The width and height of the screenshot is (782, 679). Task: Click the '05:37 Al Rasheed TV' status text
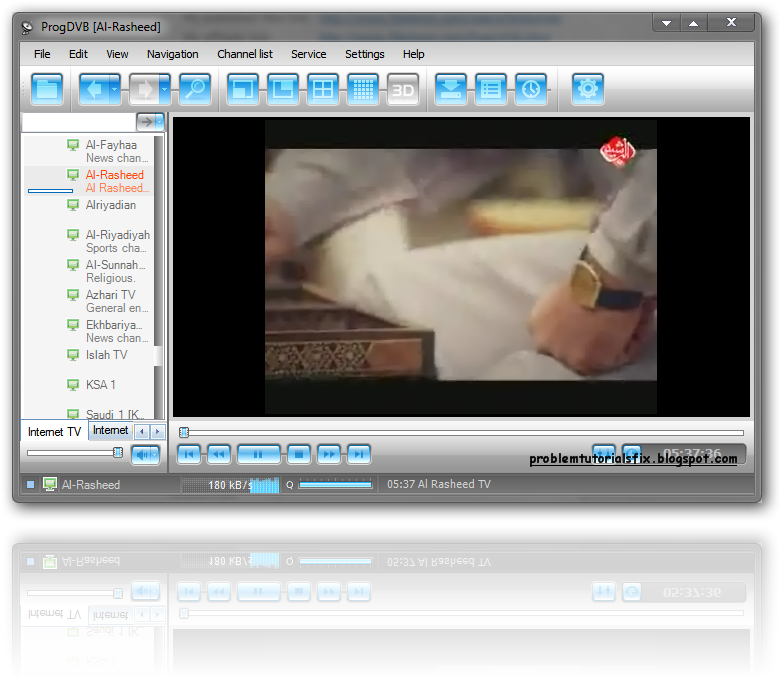click(x=439, y=484)
